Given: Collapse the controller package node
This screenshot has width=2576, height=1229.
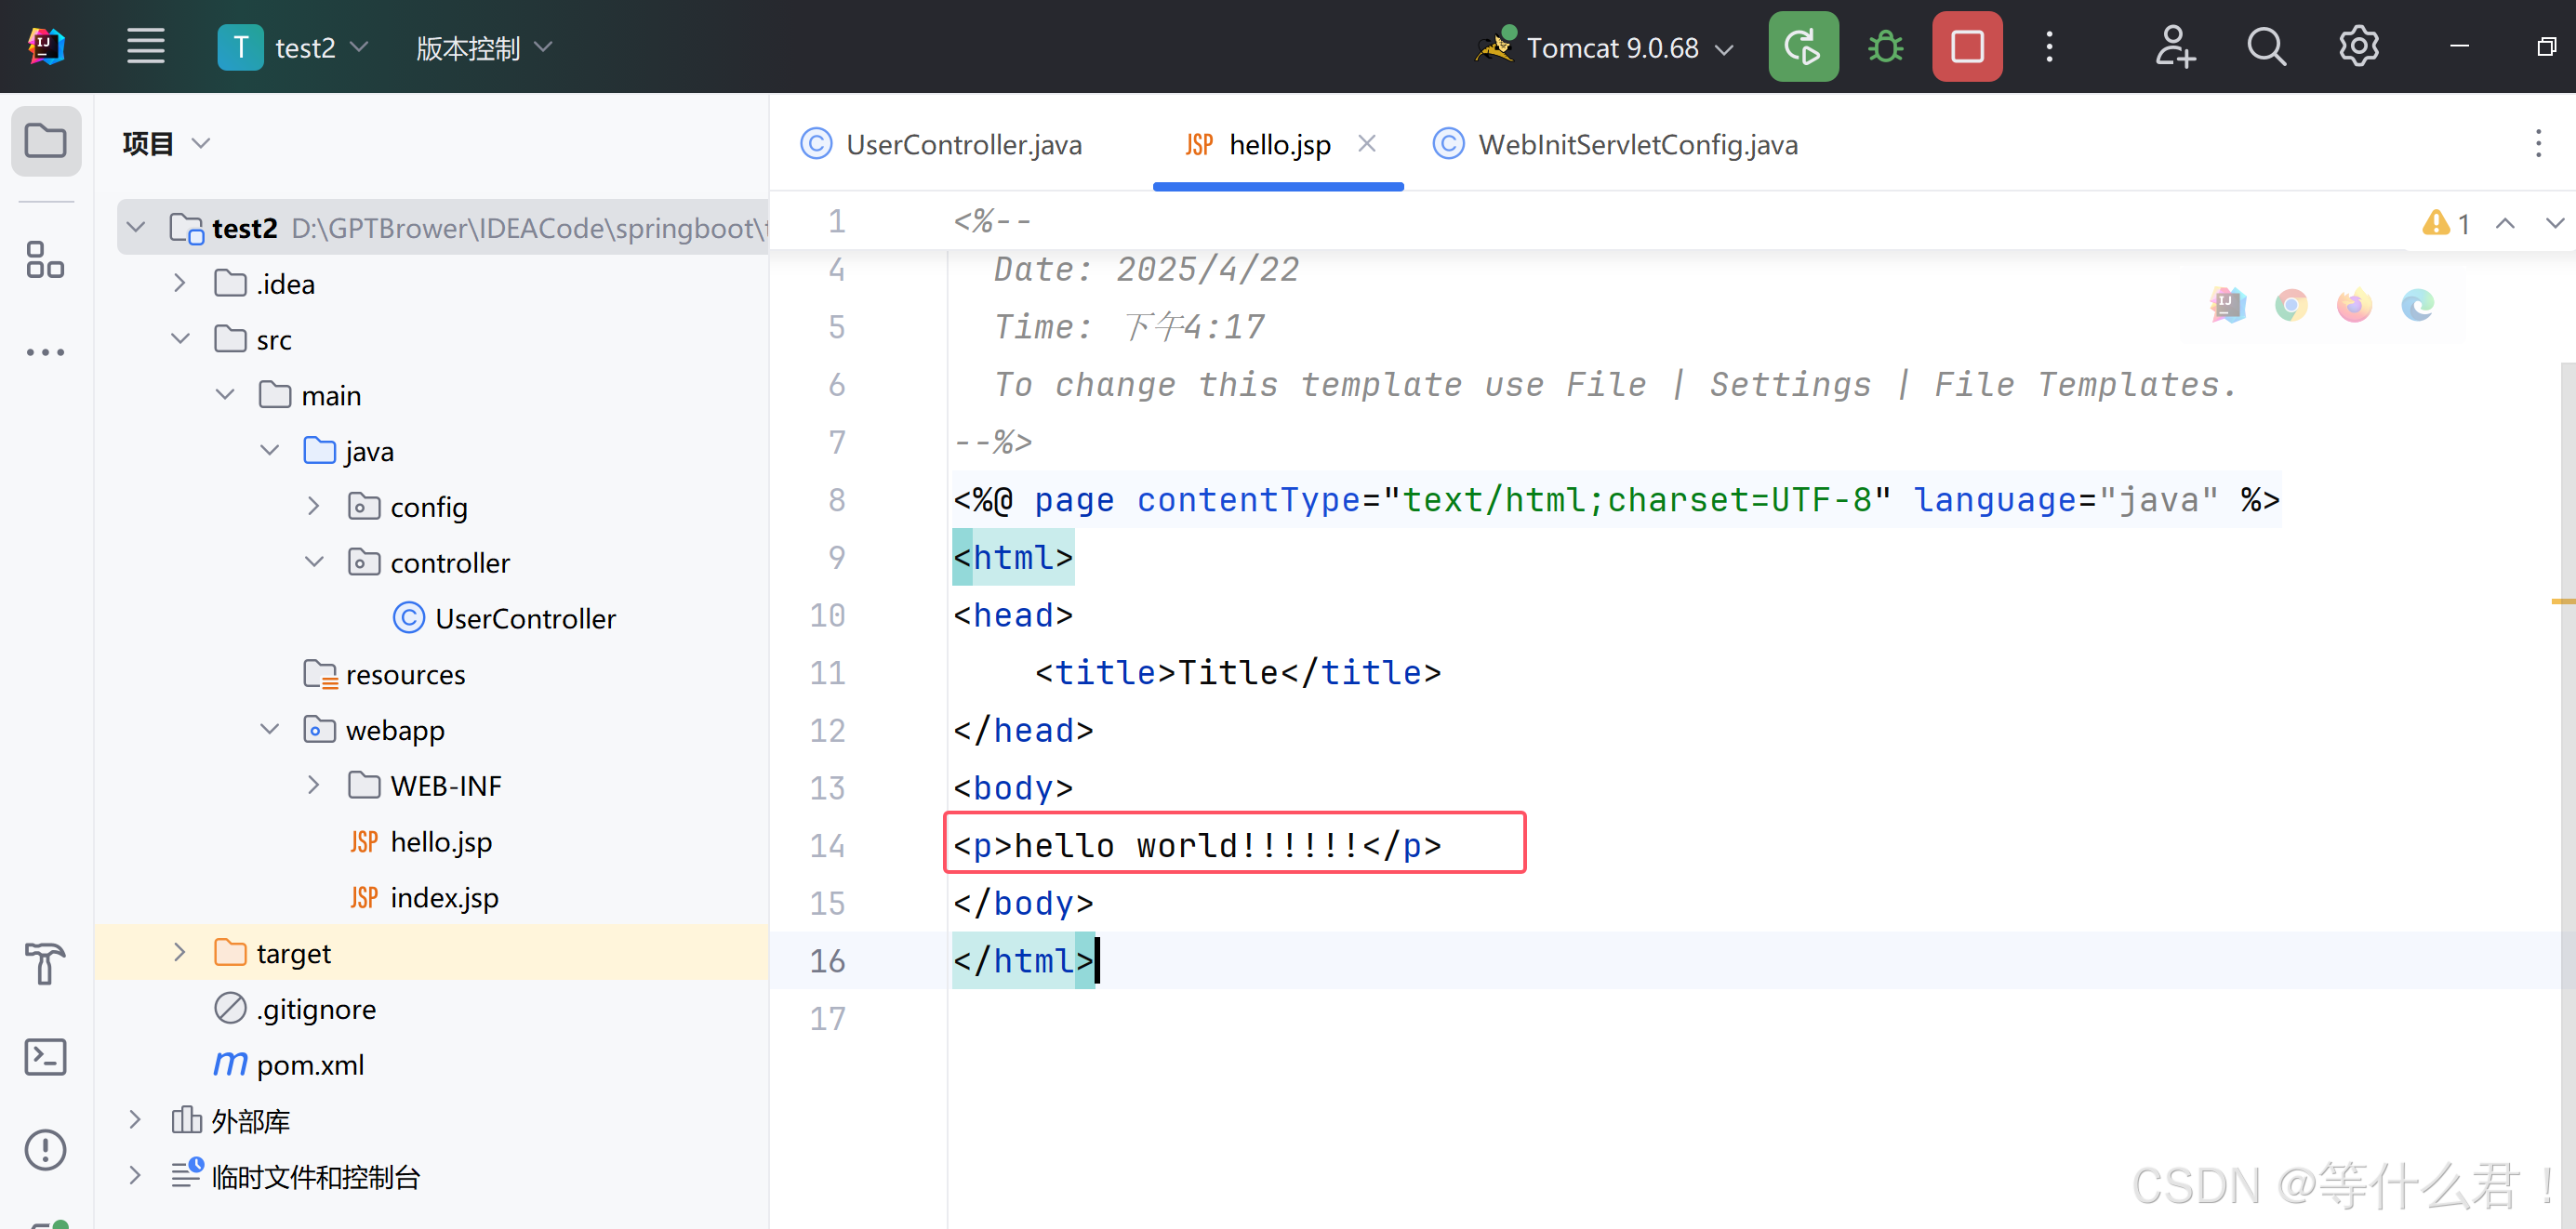Looking at the screenshot, I should [x=314, y=562].
